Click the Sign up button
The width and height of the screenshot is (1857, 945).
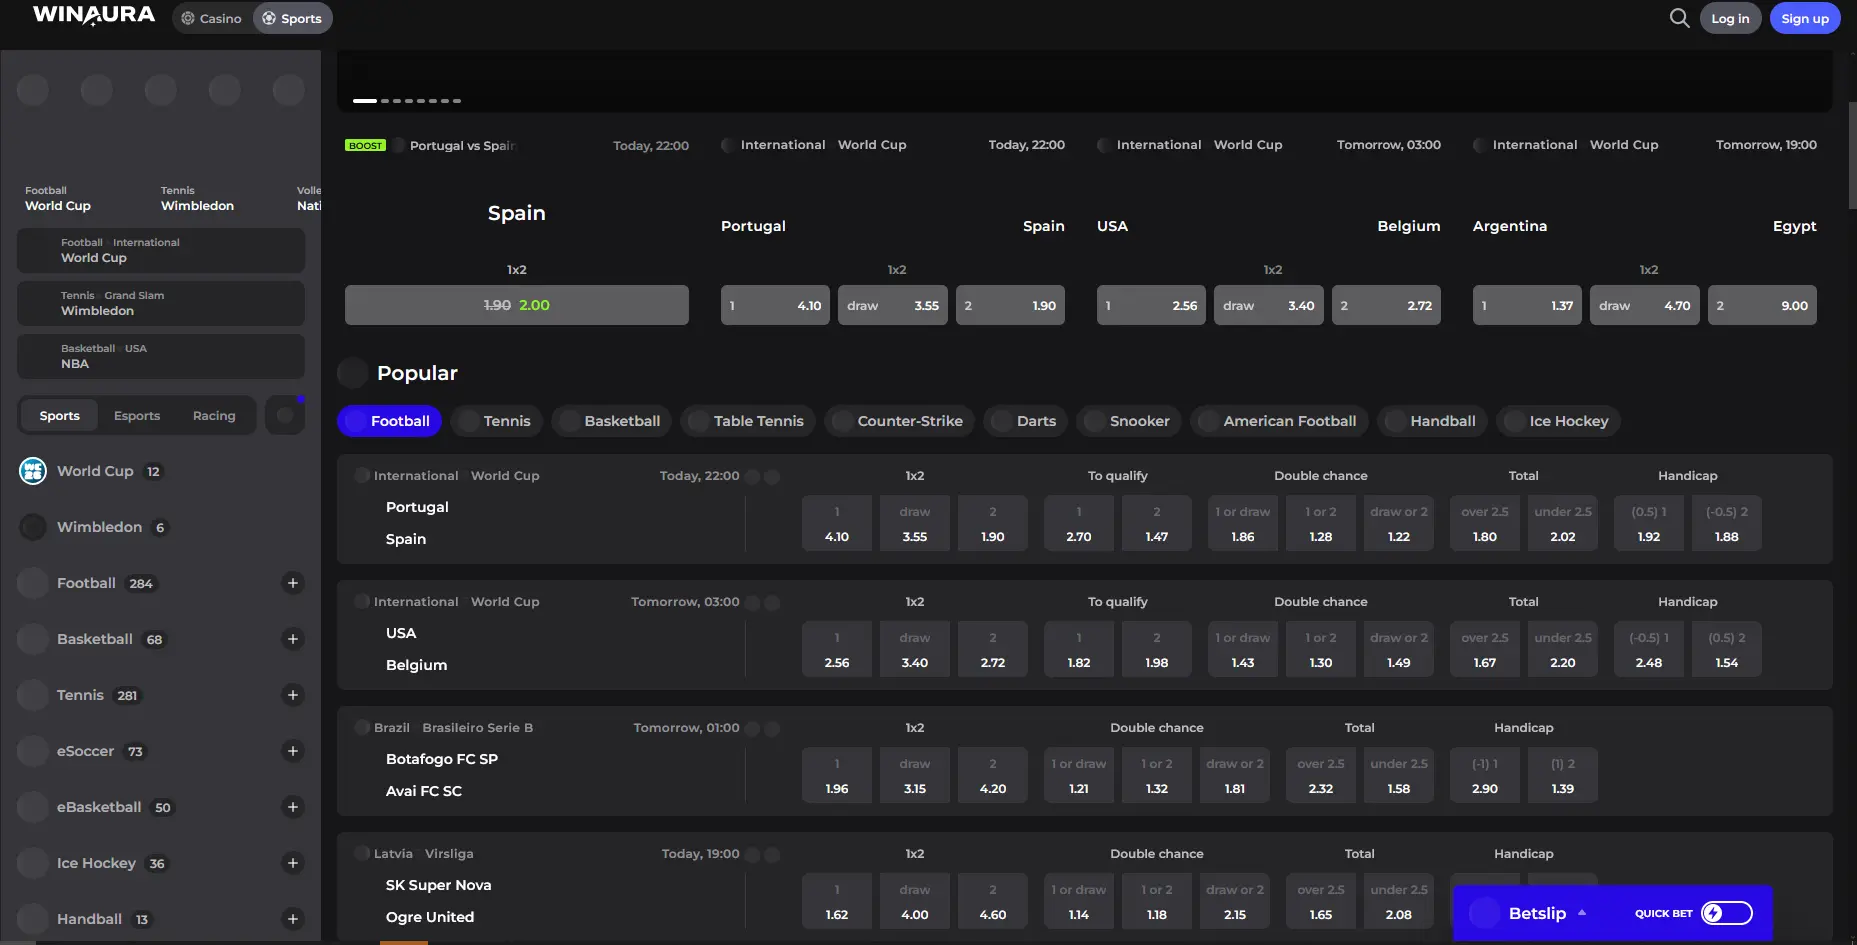tap(1805, 18)
